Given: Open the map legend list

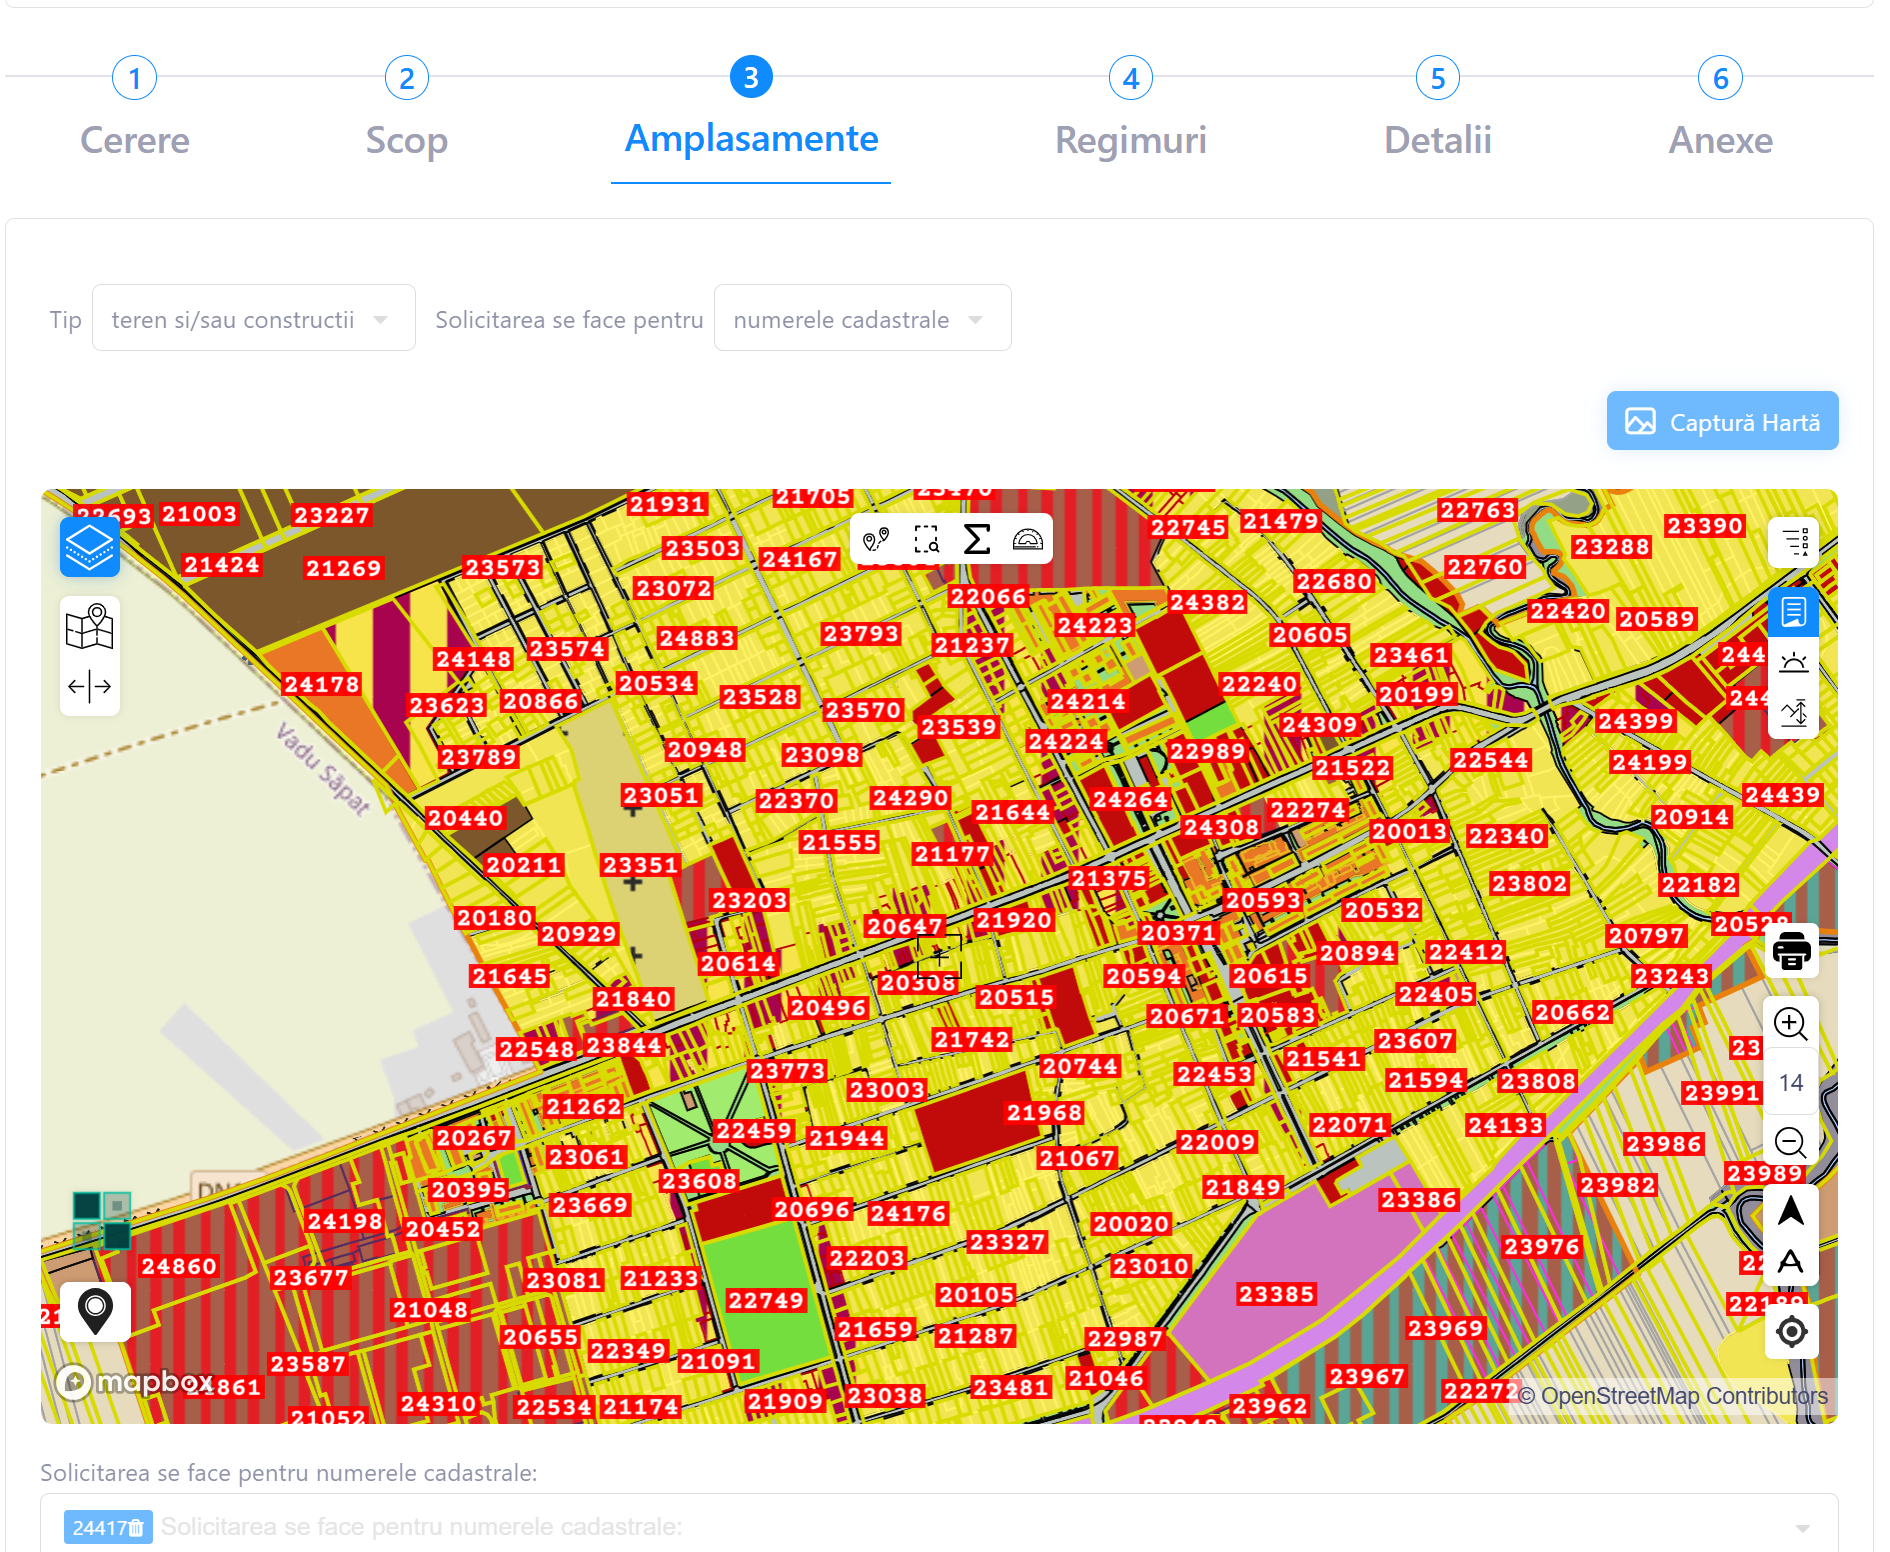Looking at the screenshot, I should 1794,543.
